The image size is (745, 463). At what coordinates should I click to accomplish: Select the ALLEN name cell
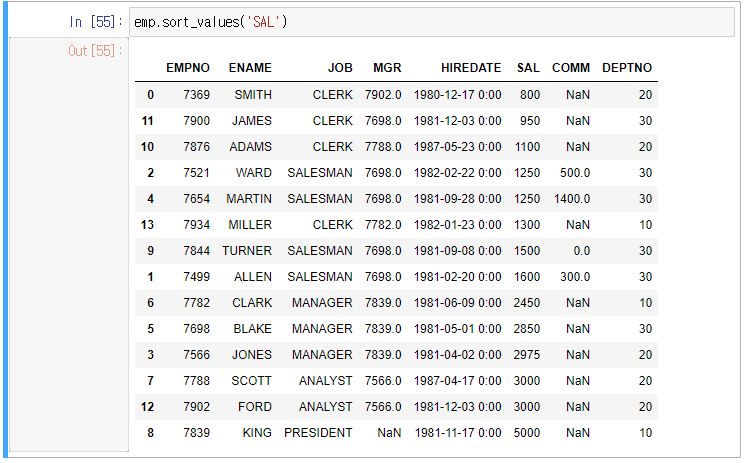(x=253, y=277)
